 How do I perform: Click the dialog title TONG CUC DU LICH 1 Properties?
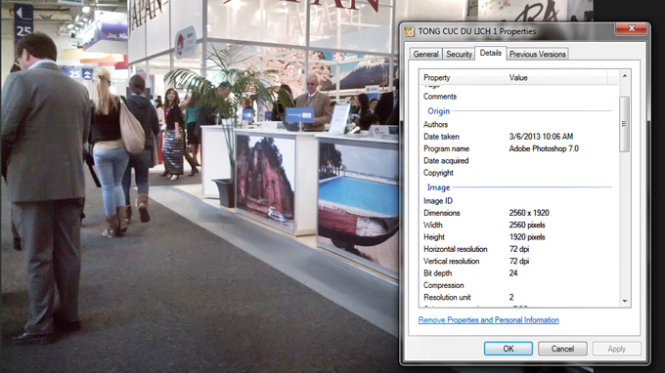pyautogui.click(x=477, y=31)
